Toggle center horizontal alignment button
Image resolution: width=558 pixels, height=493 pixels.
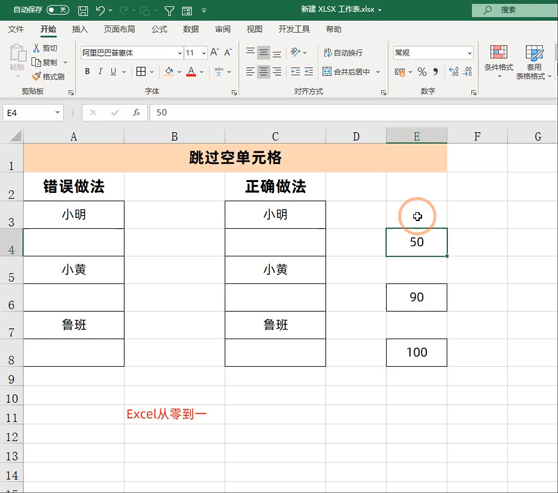tap(263, 72)
